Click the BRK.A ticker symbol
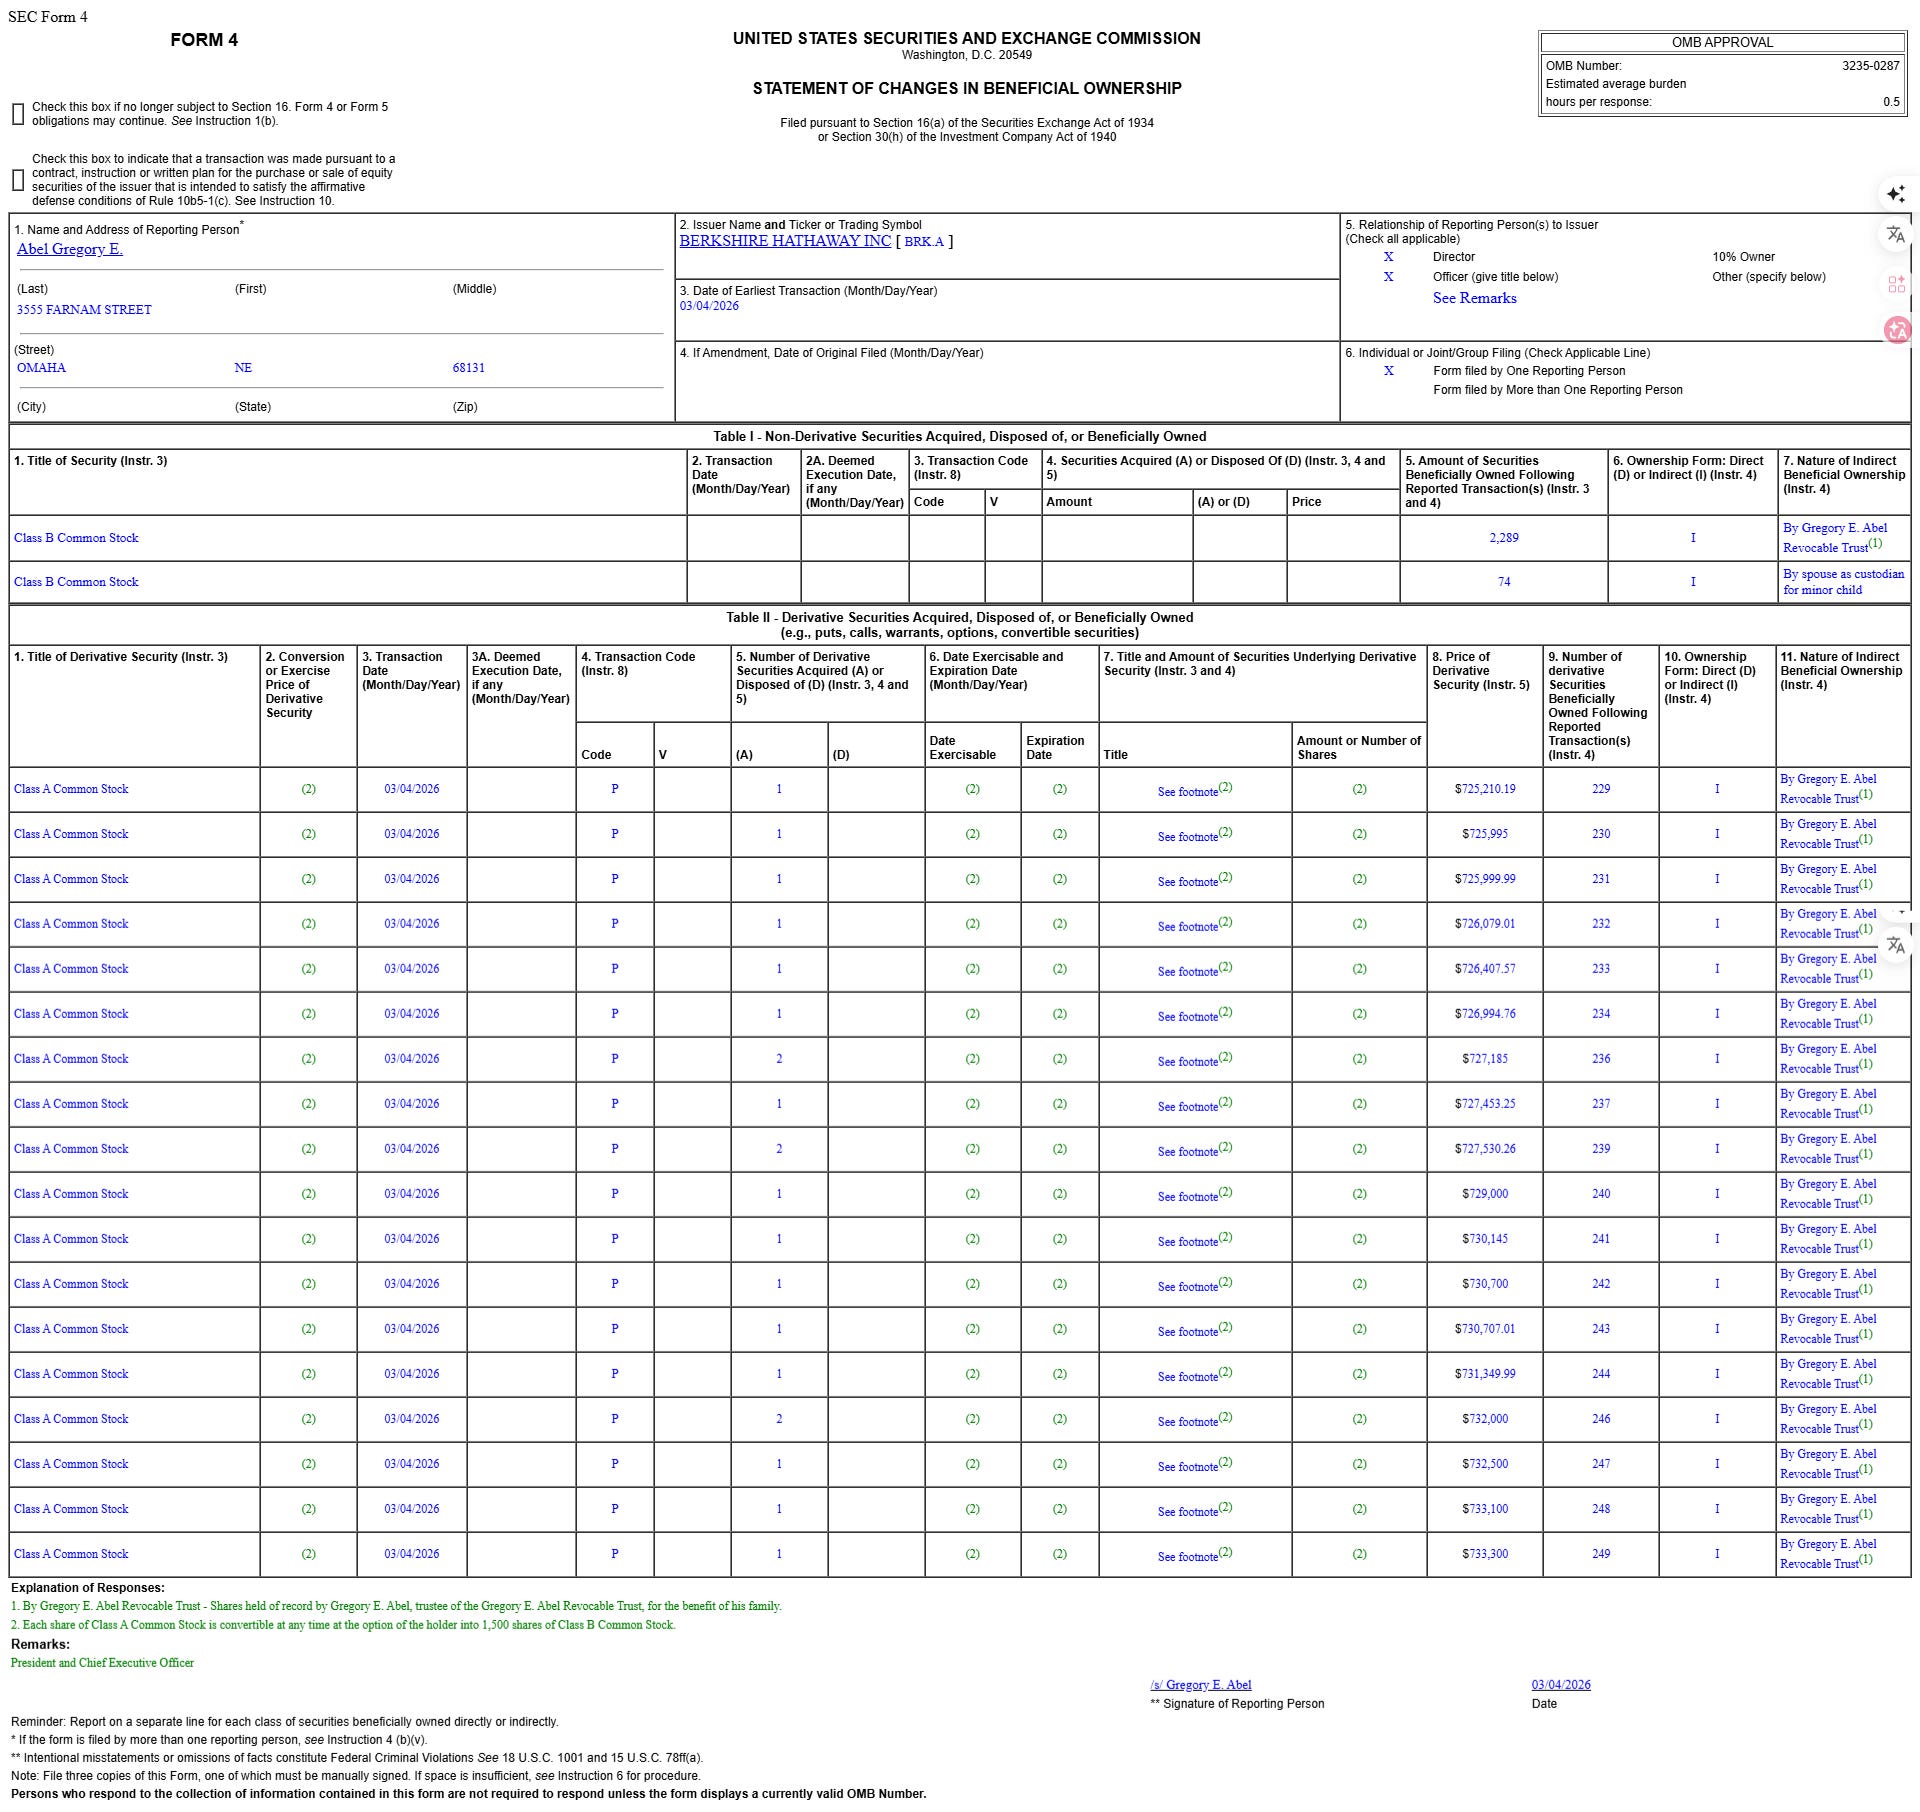This screenshot has height=1812, width=1920. tap(923, 242)
